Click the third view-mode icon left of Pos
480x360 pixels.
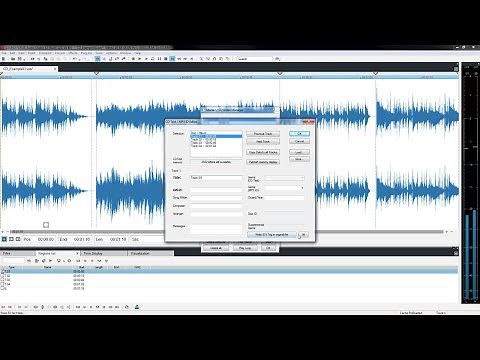coord(18,239)
